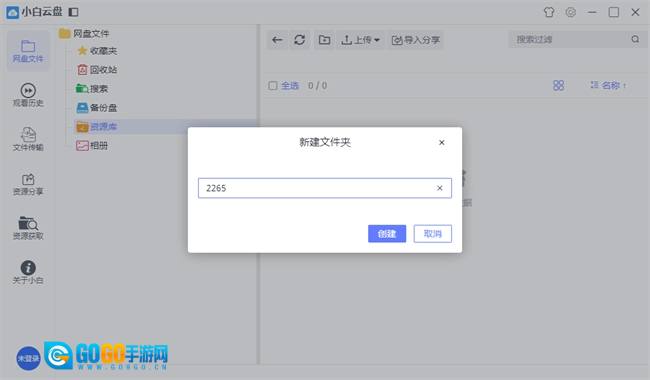Click the new folder toolbar icon

(324, 40)
